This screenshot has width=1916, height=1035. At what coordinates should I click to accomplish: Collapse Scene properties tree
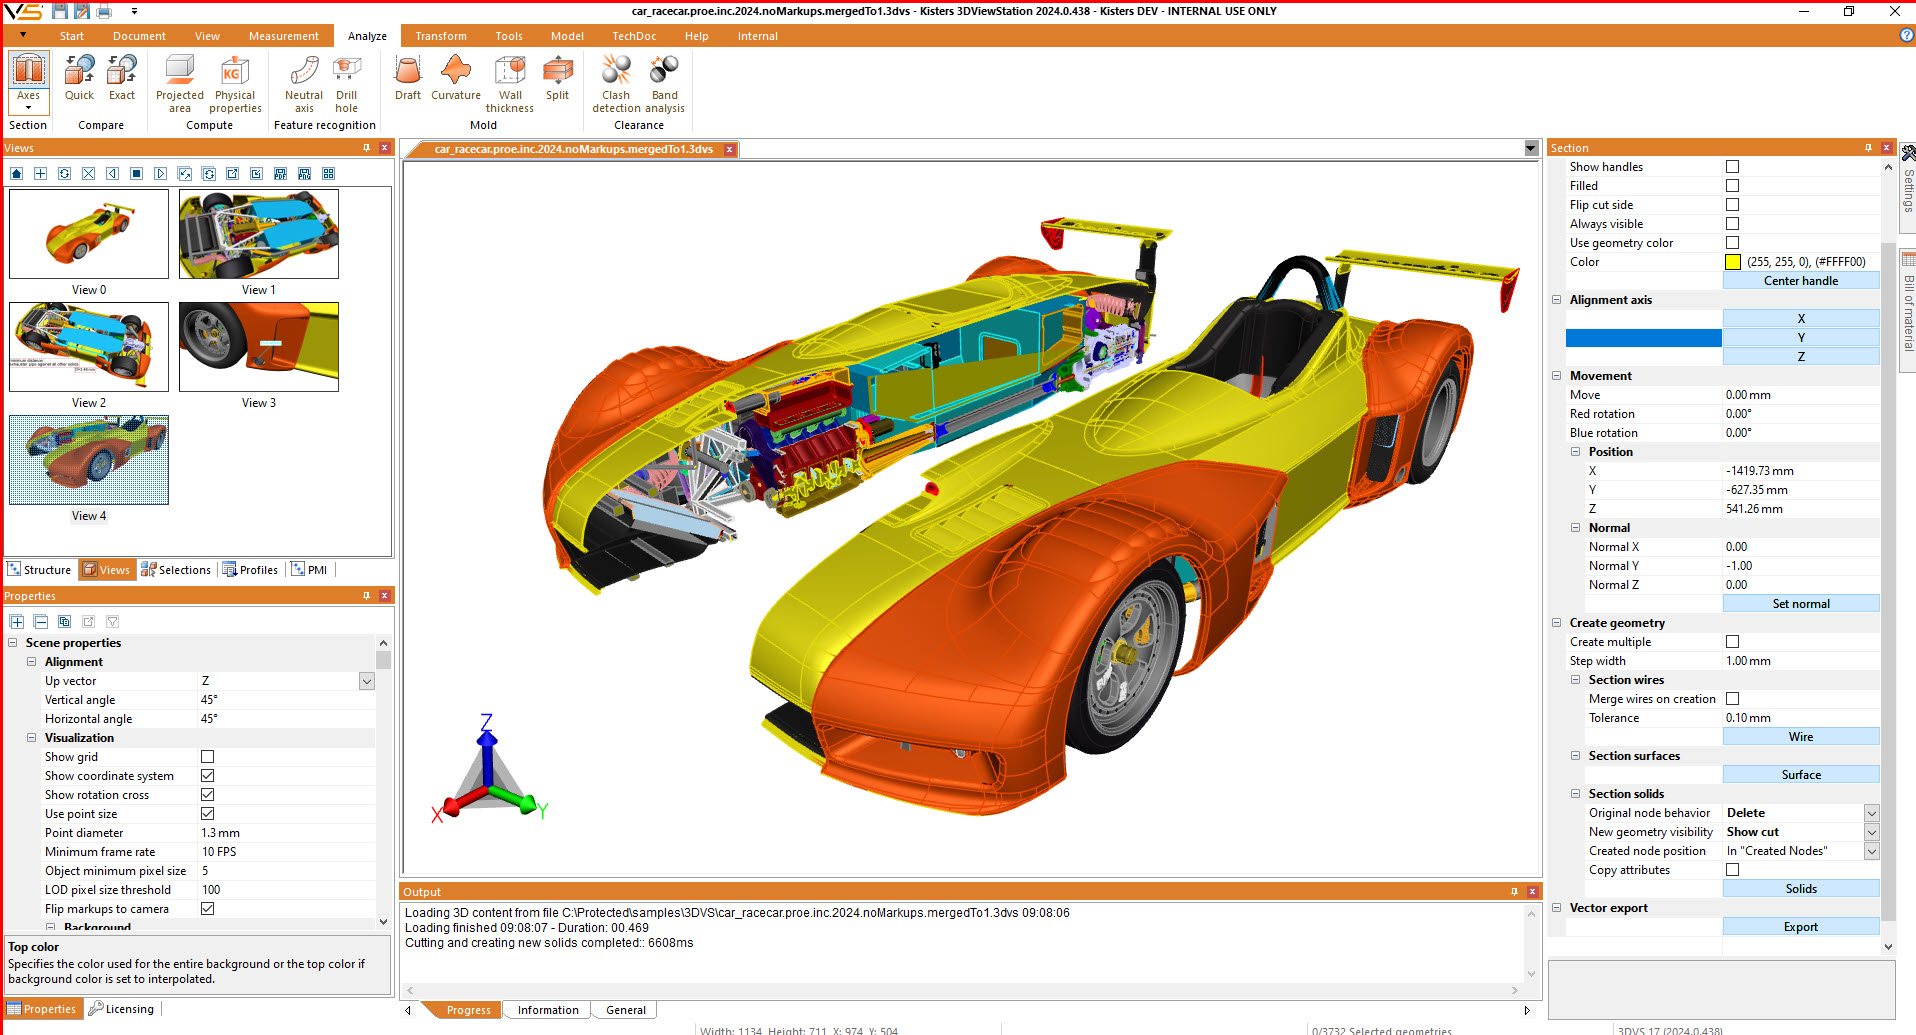[x=12, y=643]
